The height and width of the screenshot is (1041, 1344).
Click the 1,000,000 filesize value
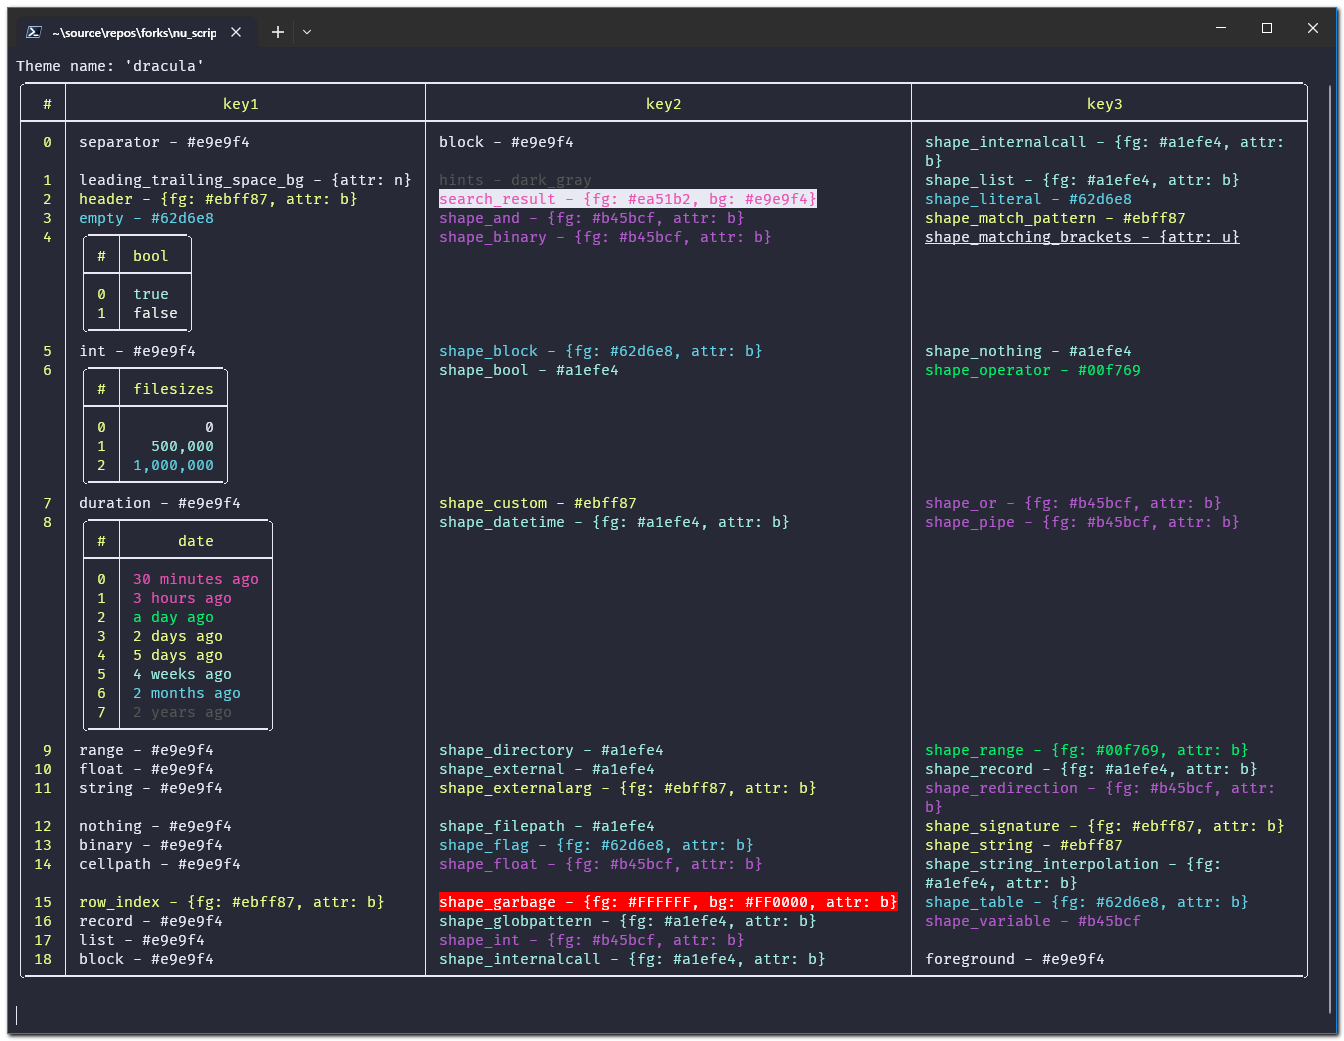pos(174,465)
